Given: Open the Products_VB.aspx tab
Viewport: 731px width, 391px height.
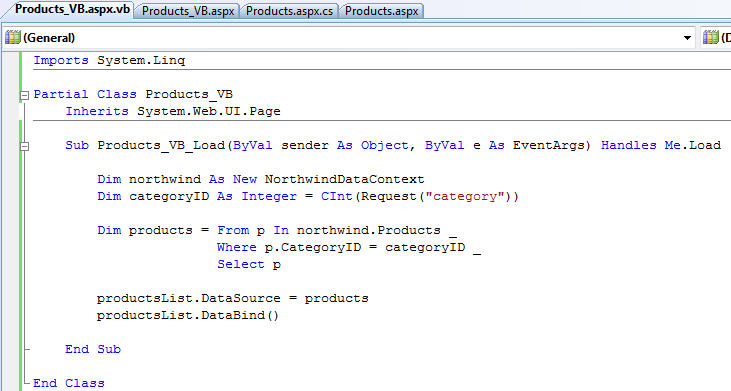Looking at the screenshot, I should pyautogui.click(x=187, y=11).
